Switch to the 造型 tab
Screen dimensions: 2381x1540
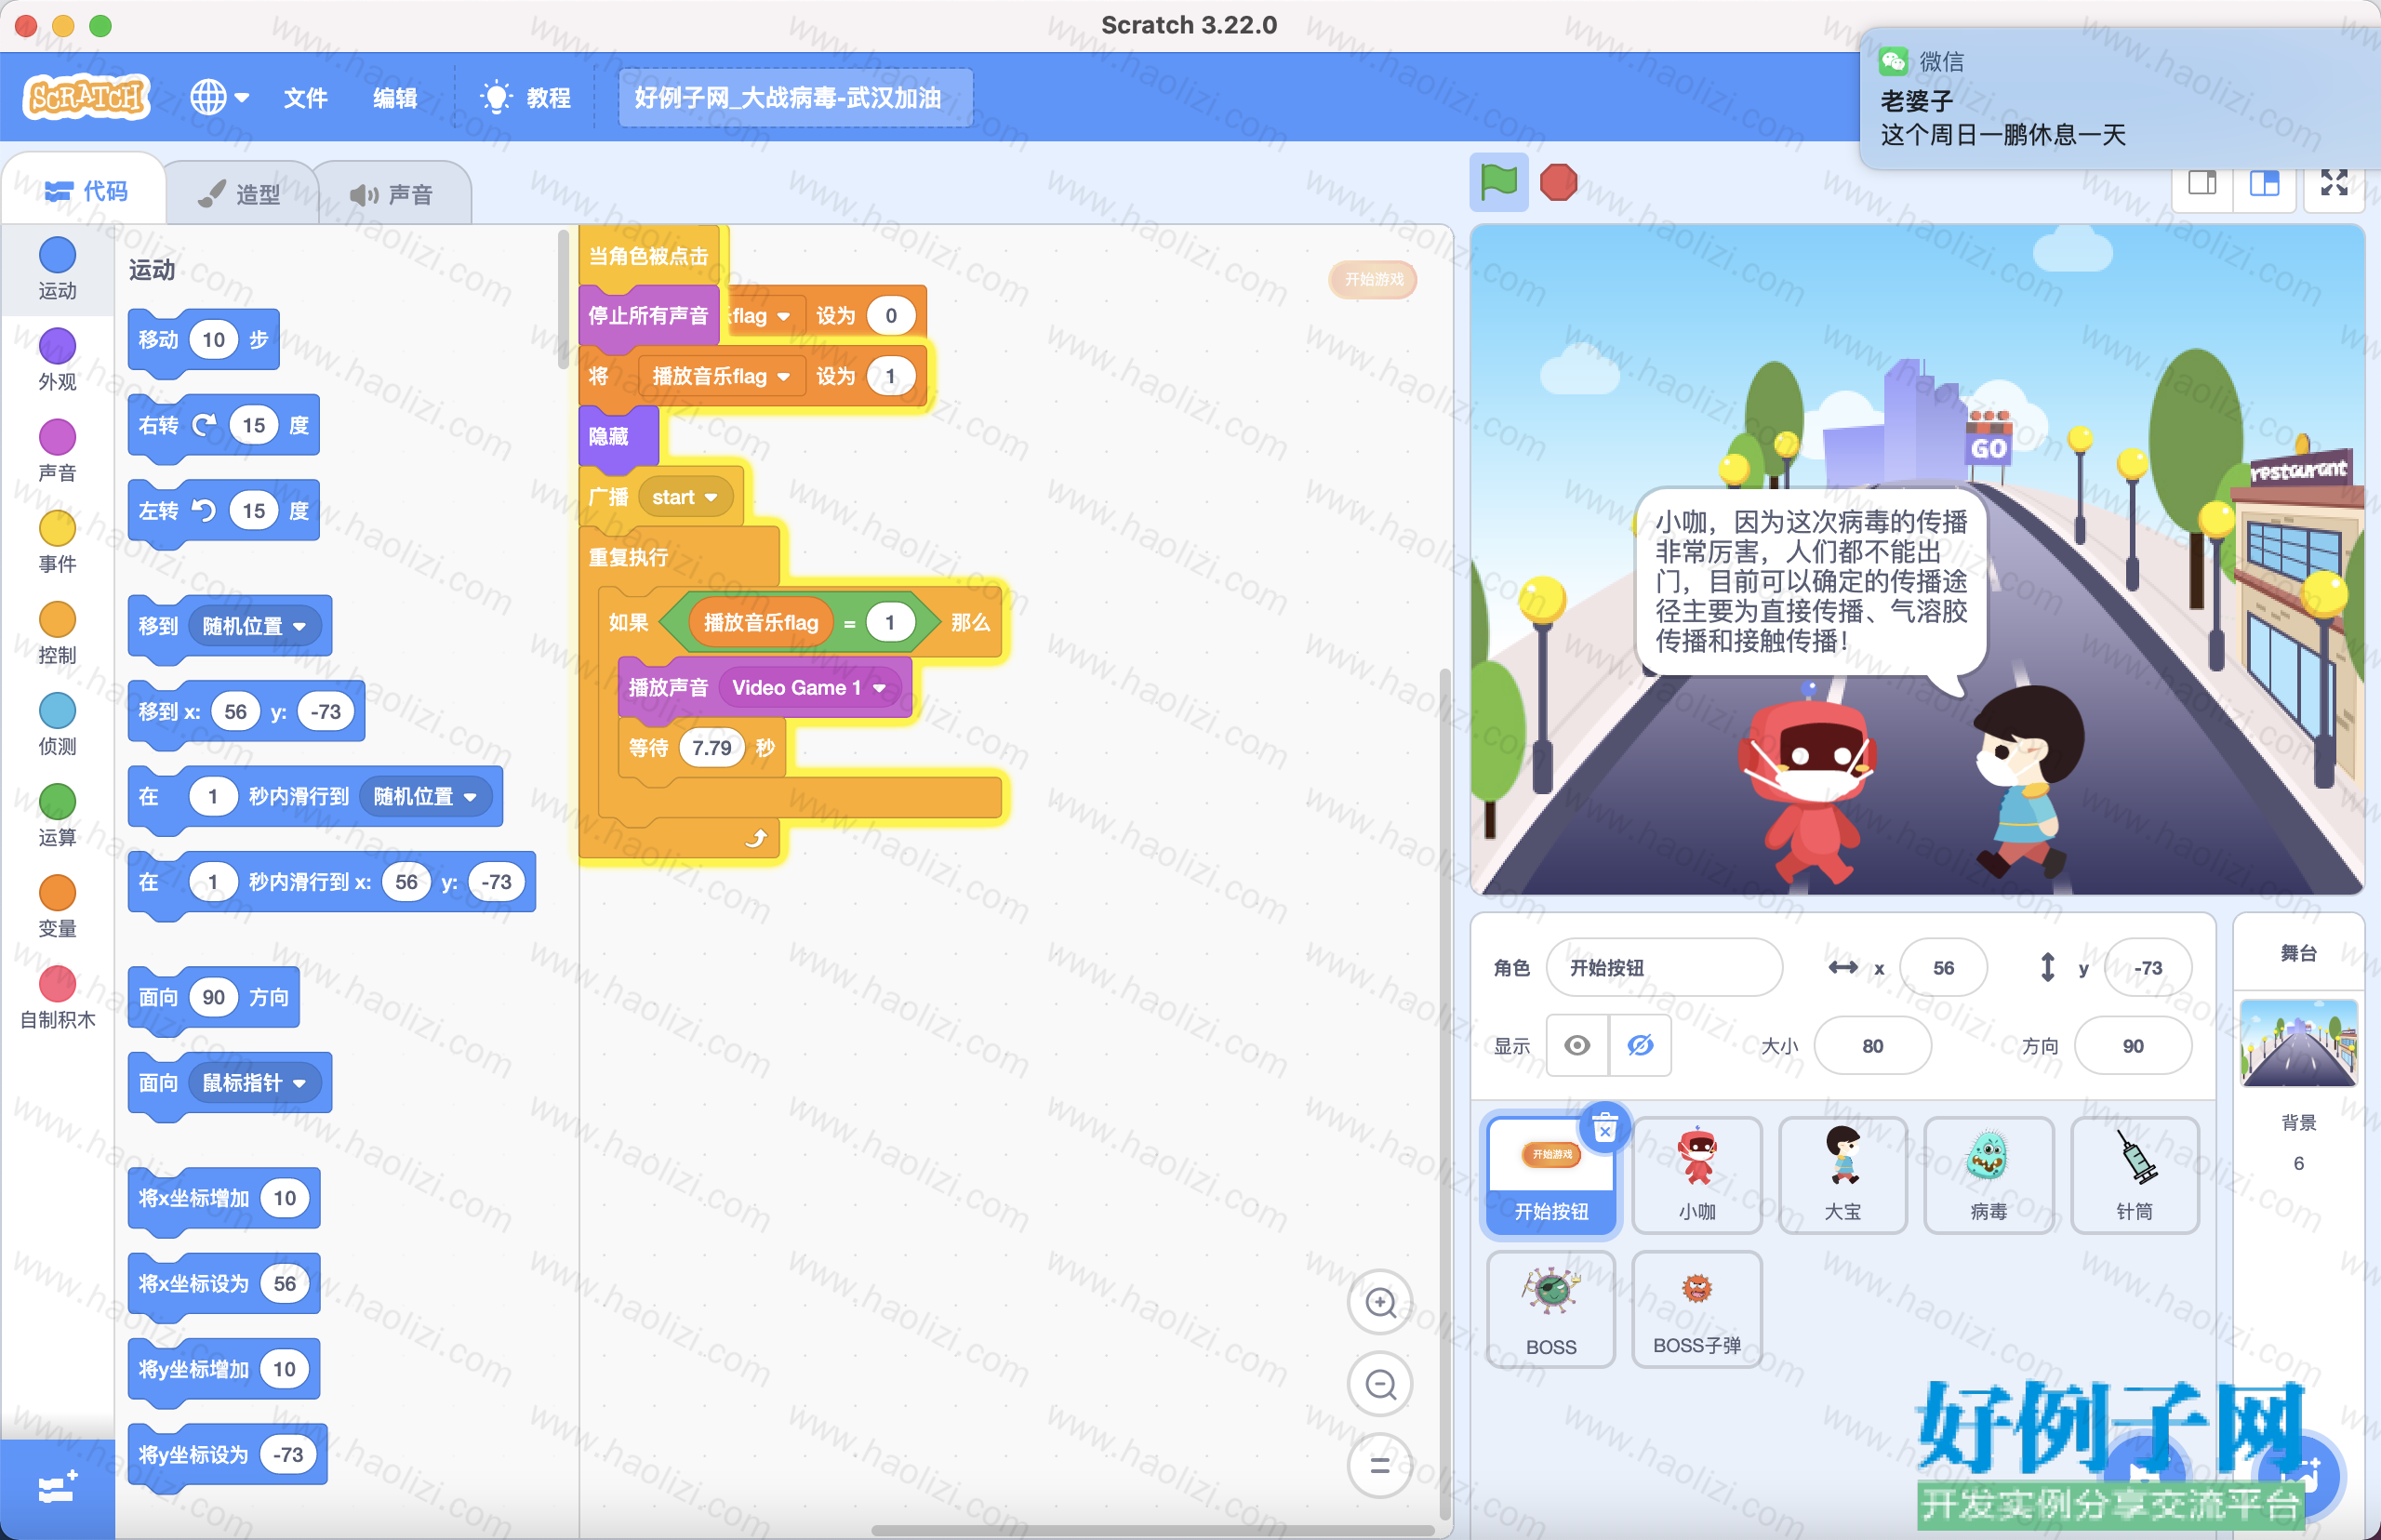coord(240,194)
